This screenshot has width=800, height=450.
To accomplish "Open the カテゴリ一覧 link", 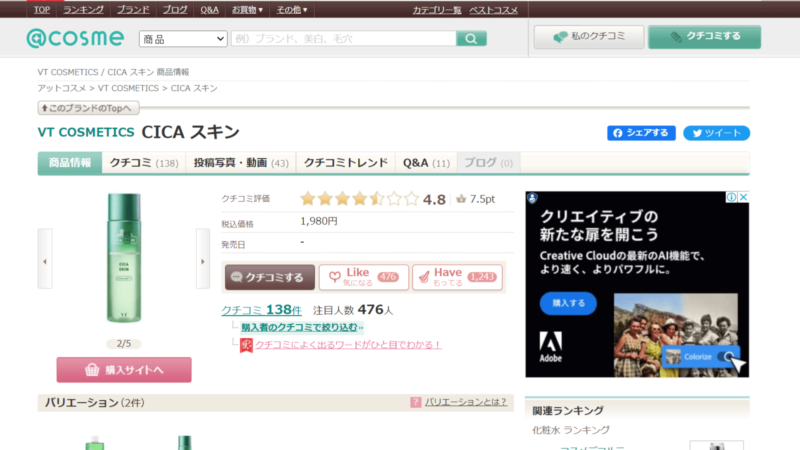I will tap(437, 10).
